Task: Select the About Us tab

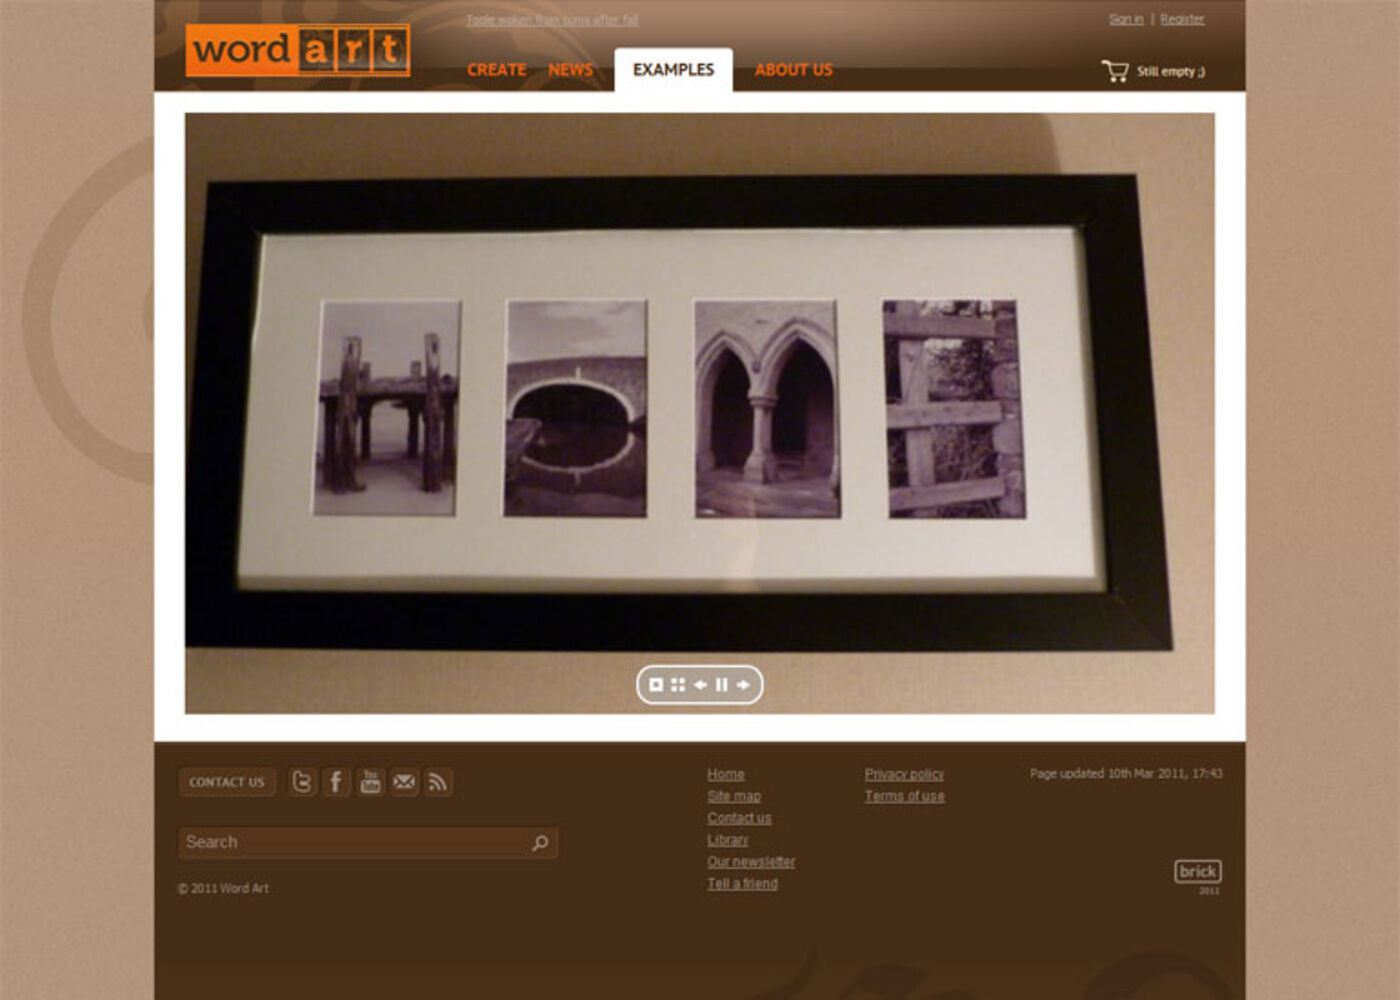Action: coord(793,70)
